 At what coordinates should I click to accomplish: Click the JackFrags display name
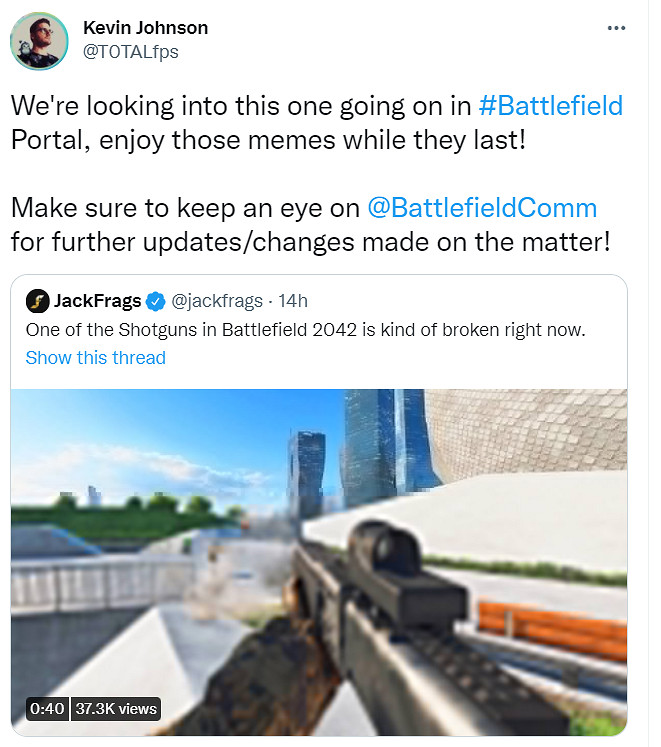(x=97, y=301)
